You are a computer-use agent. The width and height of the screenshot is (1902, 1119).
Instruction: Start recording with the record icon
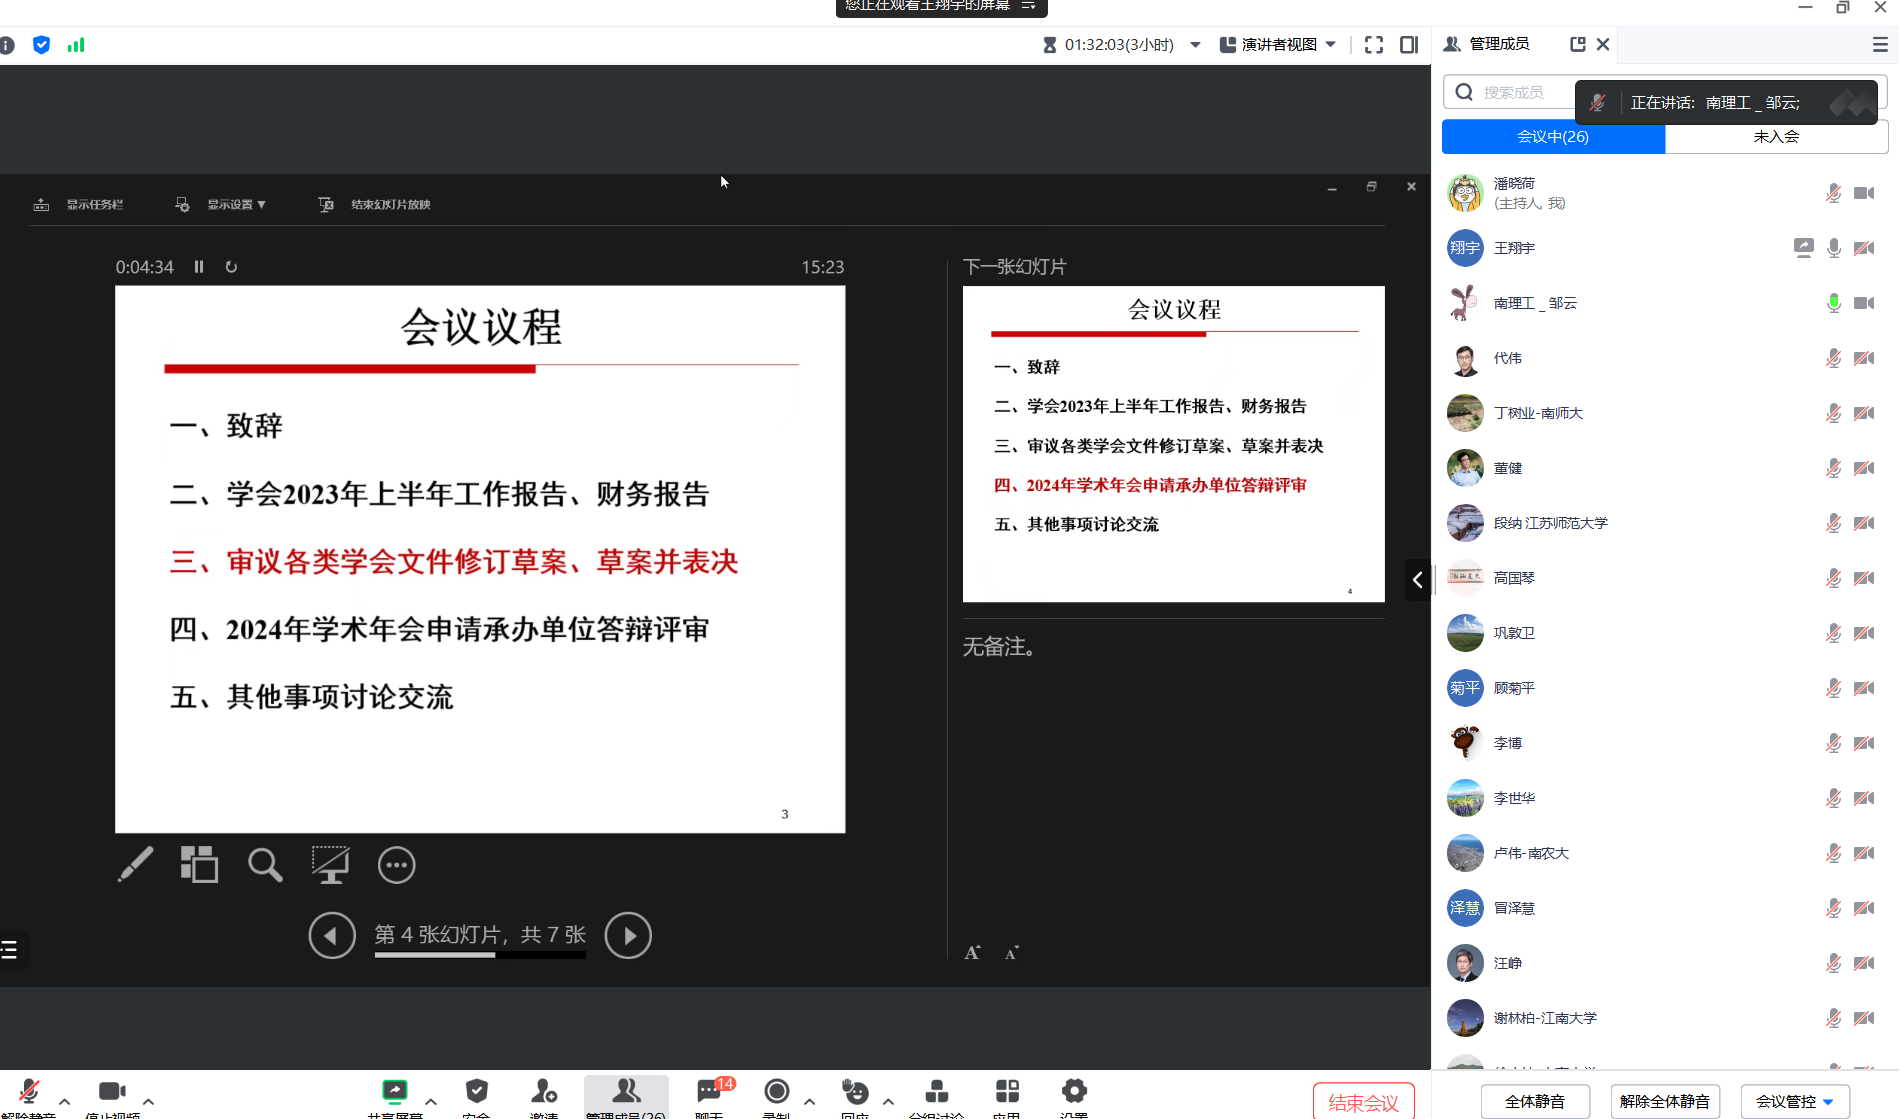click(x=776, y=1091)
